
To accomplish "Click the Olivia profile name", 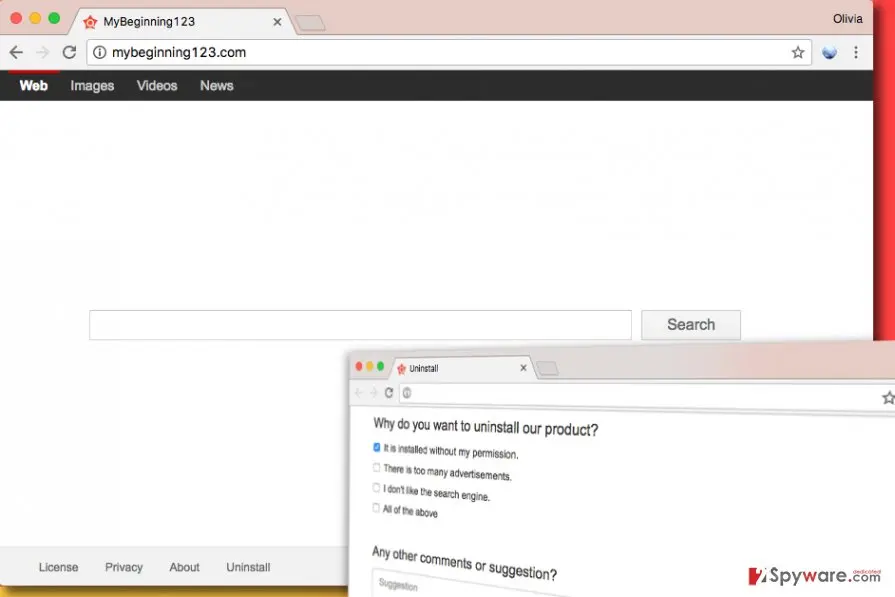I will (x=847, y=19).
